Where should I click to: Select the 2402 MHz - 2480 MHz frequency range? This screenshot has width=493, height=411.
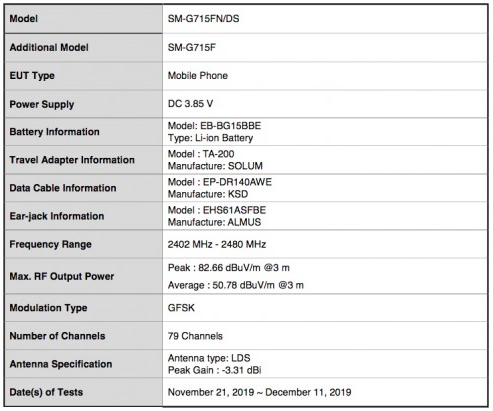(x=217, y=244)
